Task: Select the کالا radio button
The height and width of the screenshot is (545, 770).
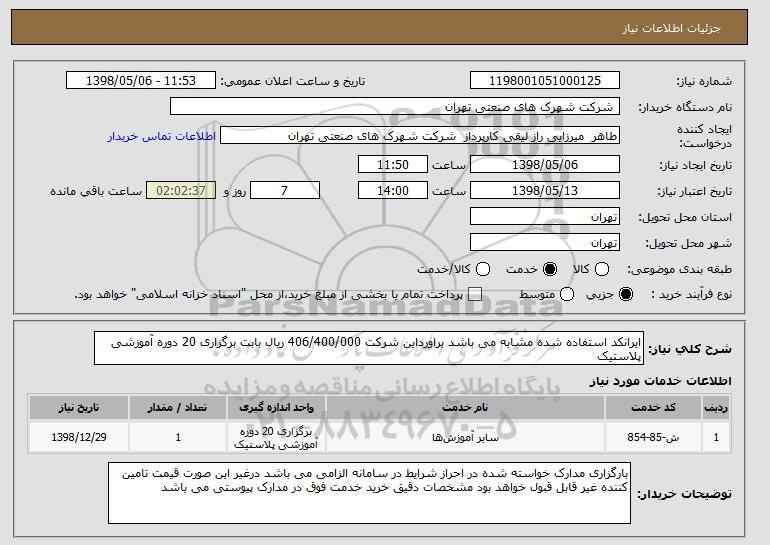Action: pyautogui.click(x=602, y=269)
